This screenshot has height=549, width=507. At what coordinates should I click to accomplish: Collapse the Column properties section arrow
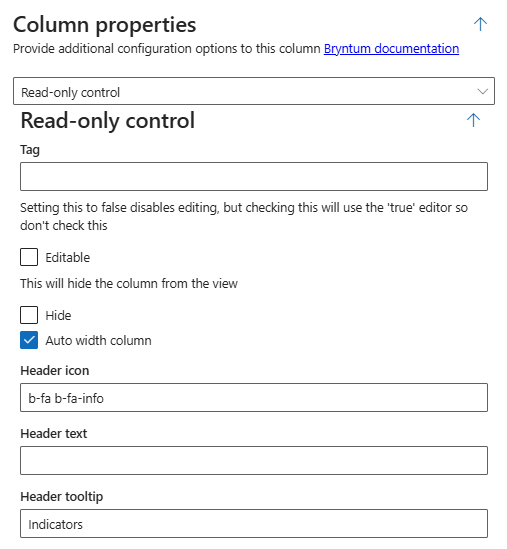[480, 24]
